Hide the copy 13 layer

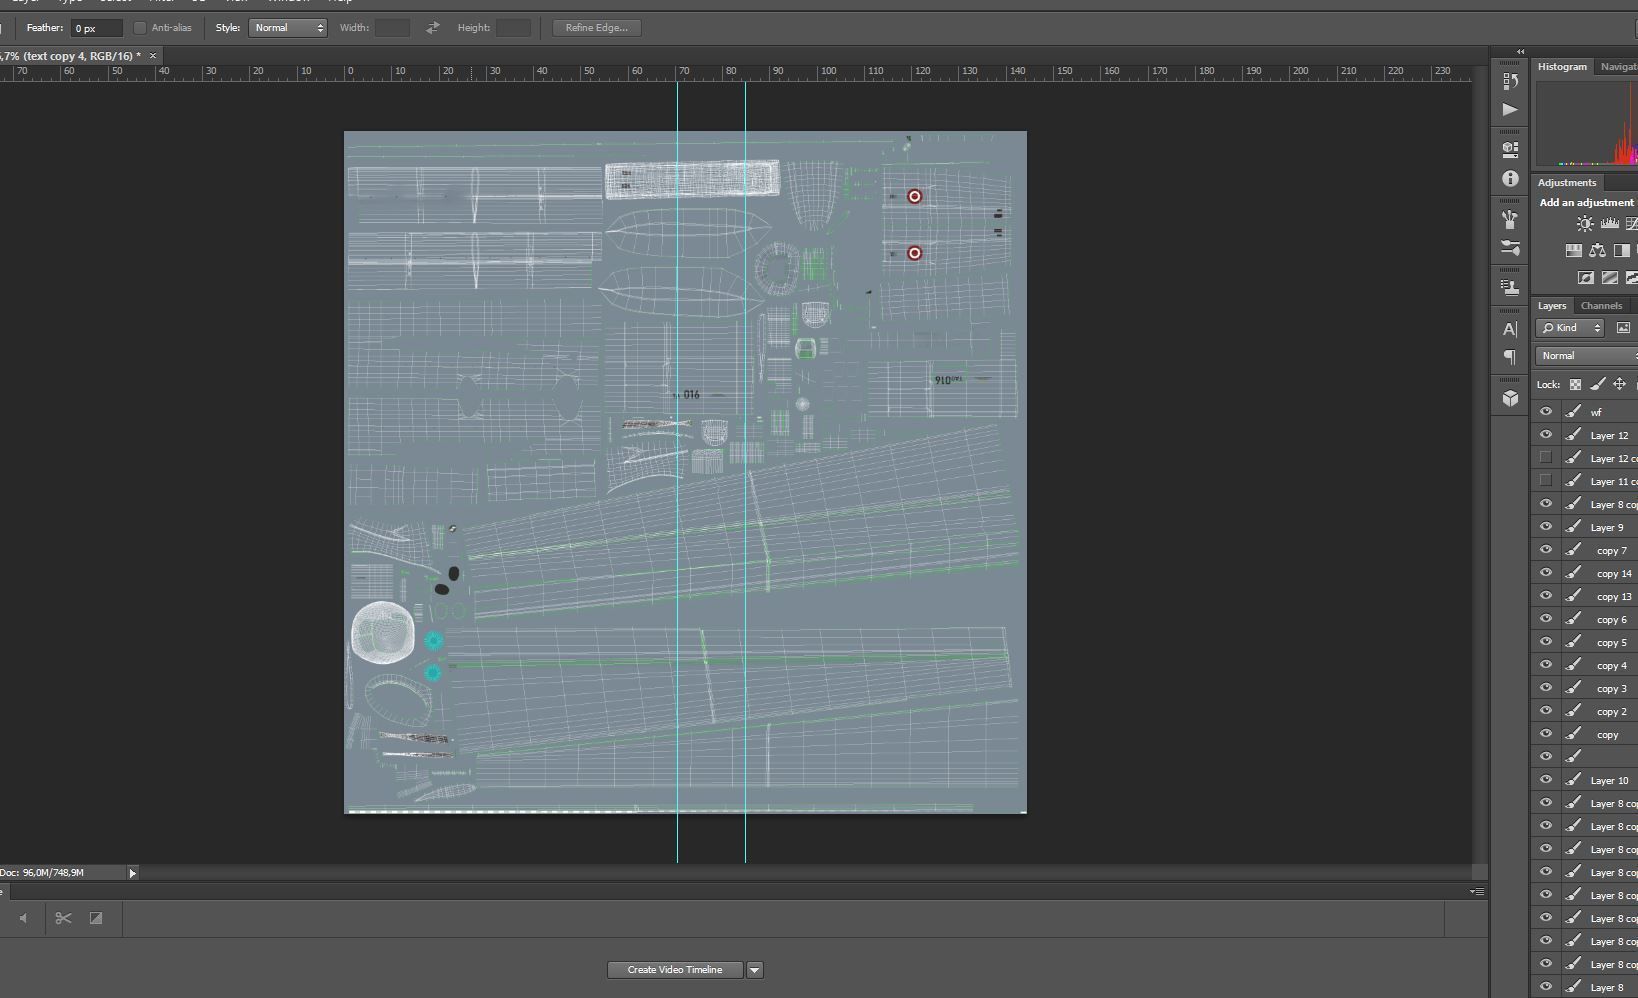click(x=1546, y=595)
